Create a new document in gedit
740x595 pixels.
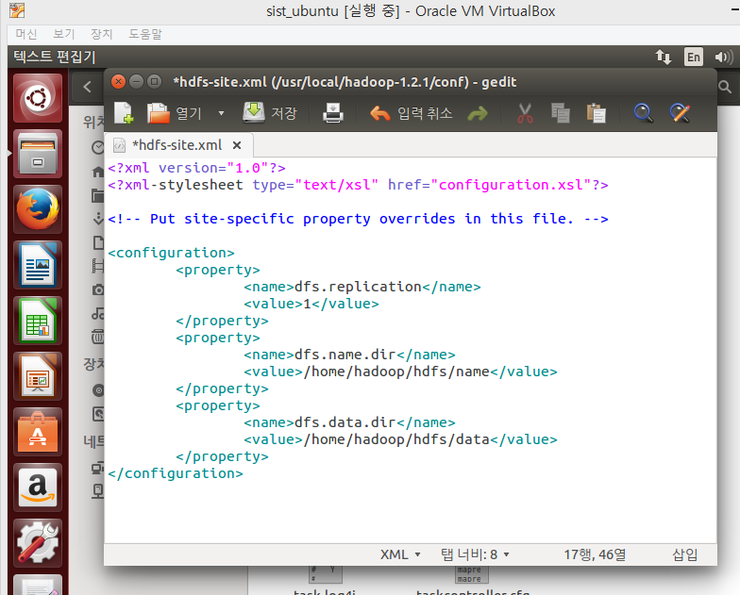(x=123, y=113)
